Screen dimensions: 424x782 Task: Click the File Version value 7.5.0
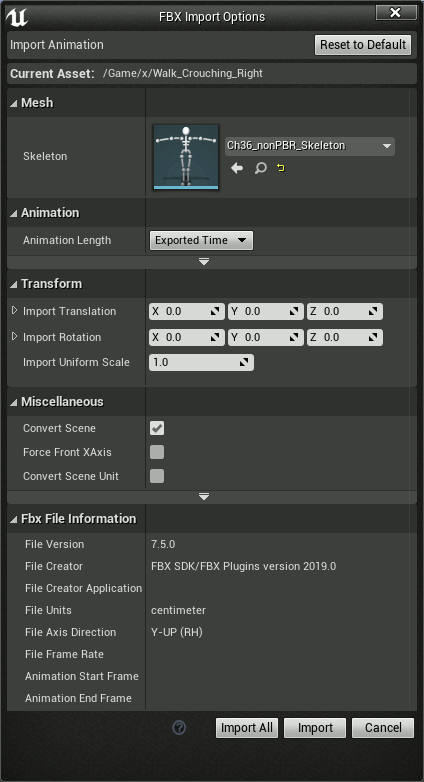click(x=163, y=544)
